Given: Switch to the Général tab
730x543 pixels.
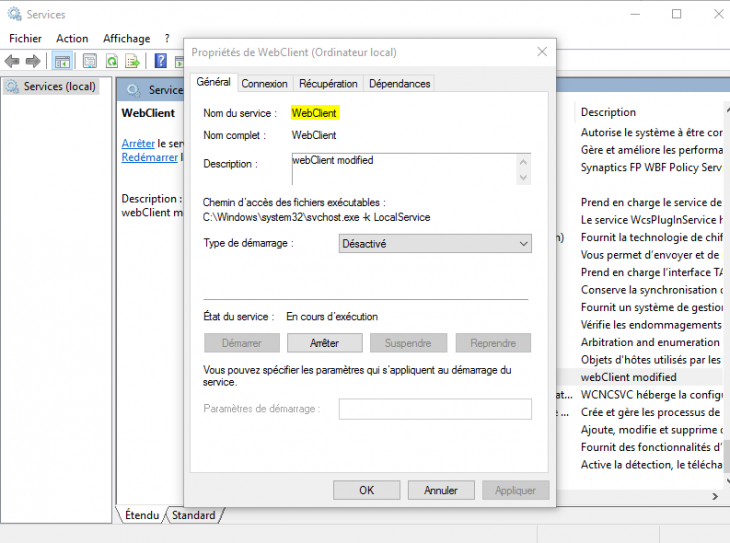Looking at the screenshot, I should 214,82.
